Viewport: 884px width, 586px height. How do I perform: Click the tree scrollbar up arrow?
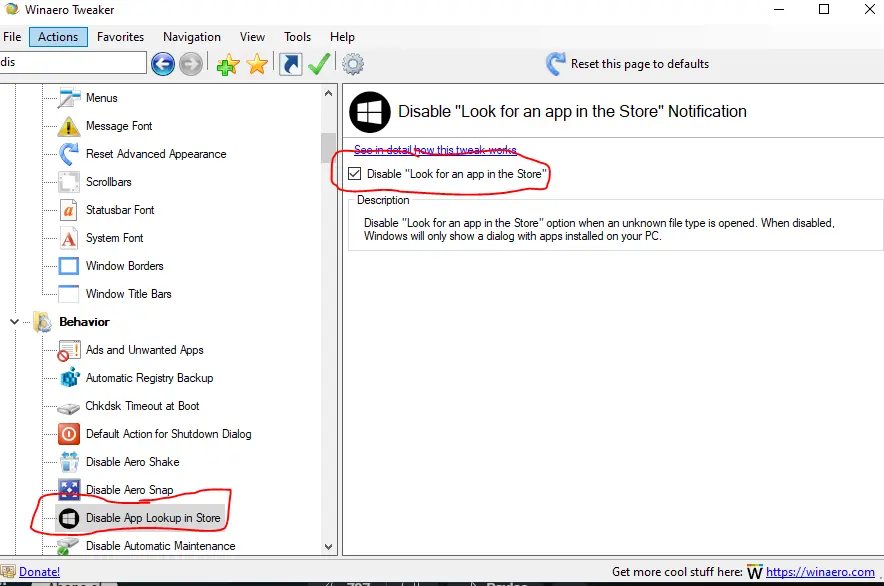click(x=329, y=94)
